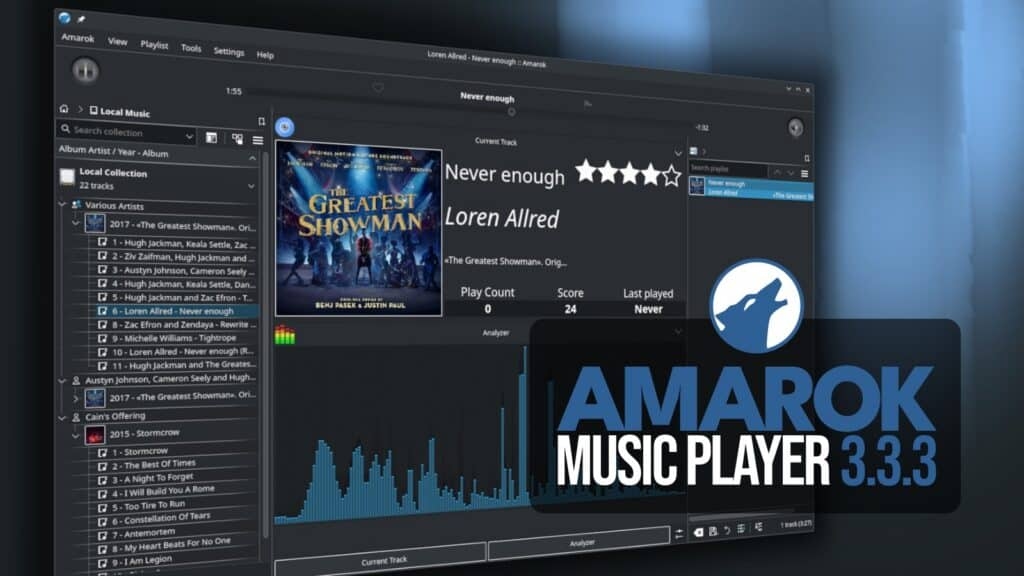Expand the second 2017 Greatest Showman album
The height and width of the screenshot is (576, 1024).
click(76, 398)
